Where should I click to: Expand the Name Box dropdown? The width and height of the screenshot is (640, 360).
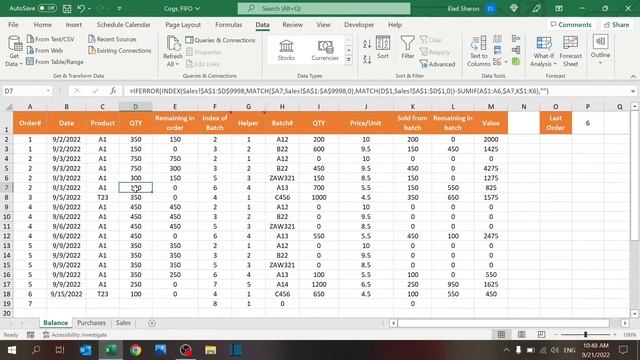[48, 91]
